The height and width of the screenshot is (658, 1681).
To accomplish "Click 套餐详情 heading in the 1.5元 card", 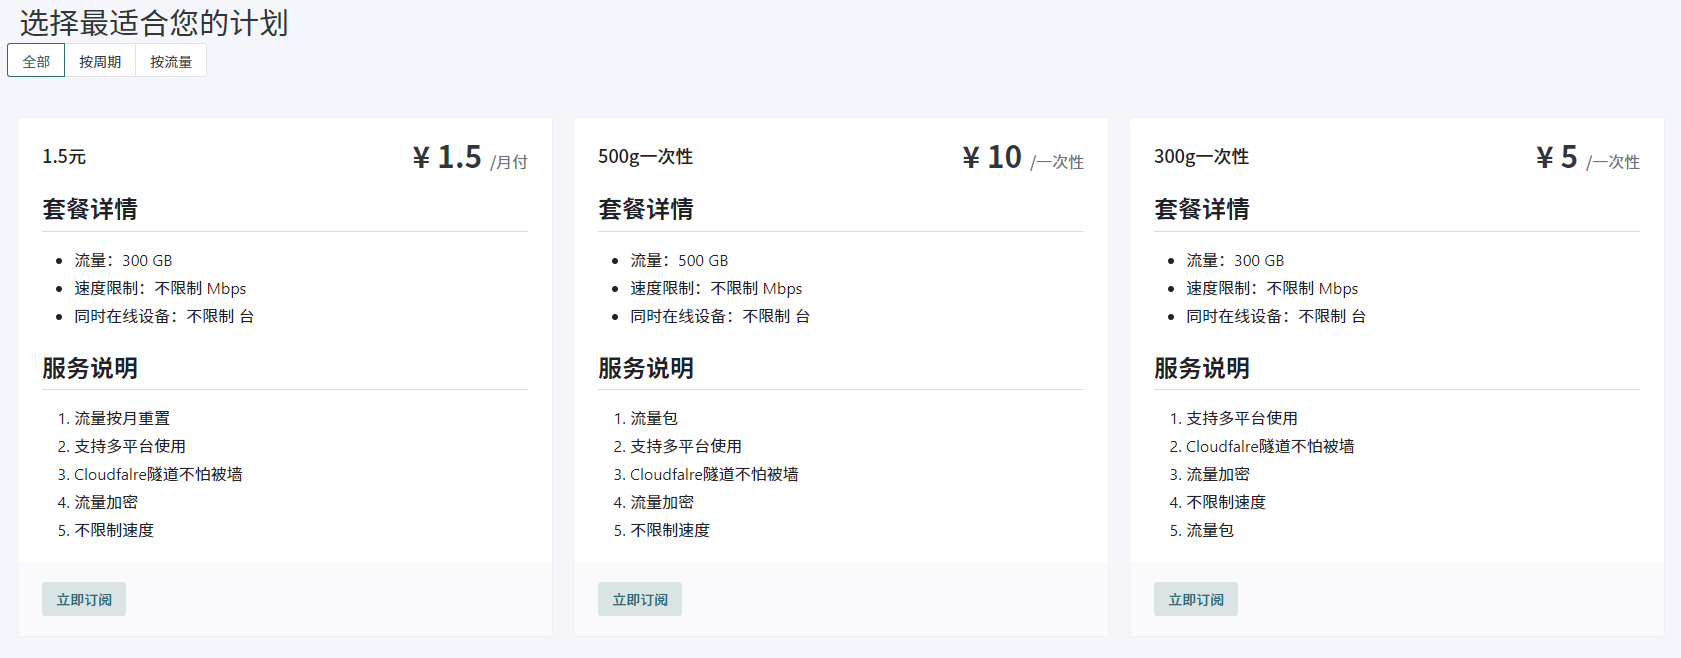I will point(90,209).
